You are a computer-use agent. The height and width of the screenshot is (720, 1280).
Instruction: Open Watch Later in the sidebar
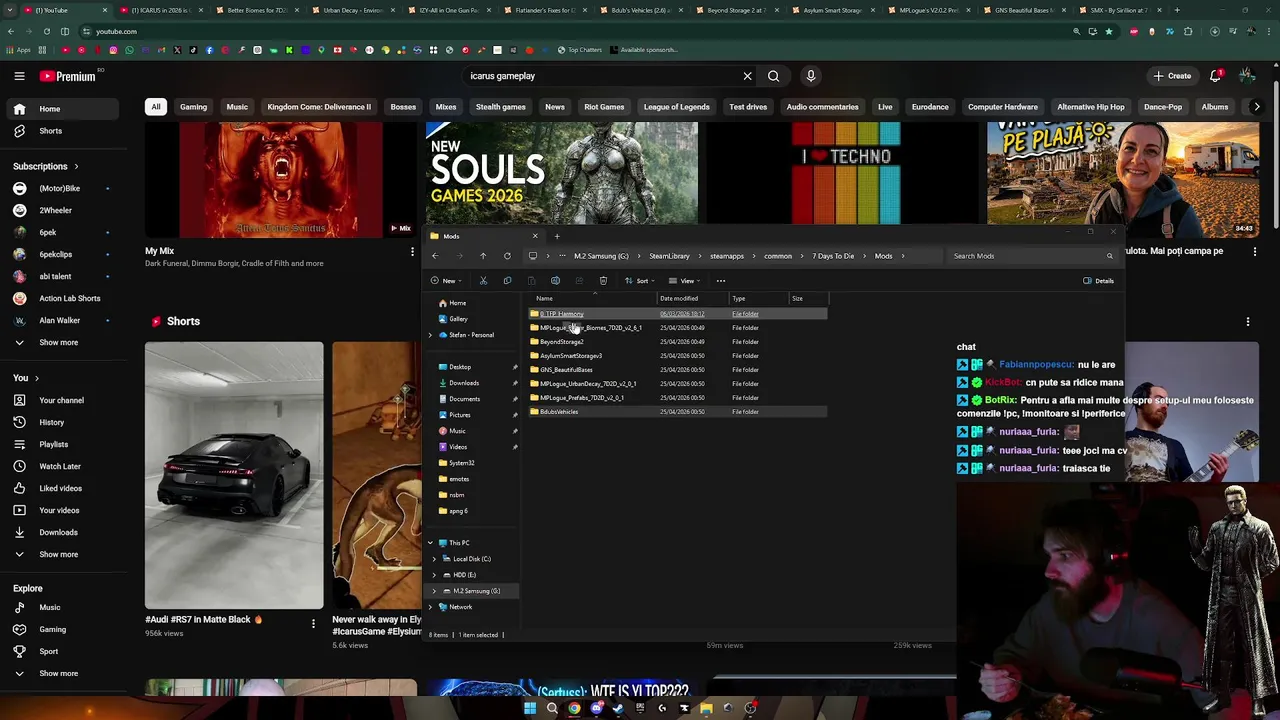coord(60,466)
